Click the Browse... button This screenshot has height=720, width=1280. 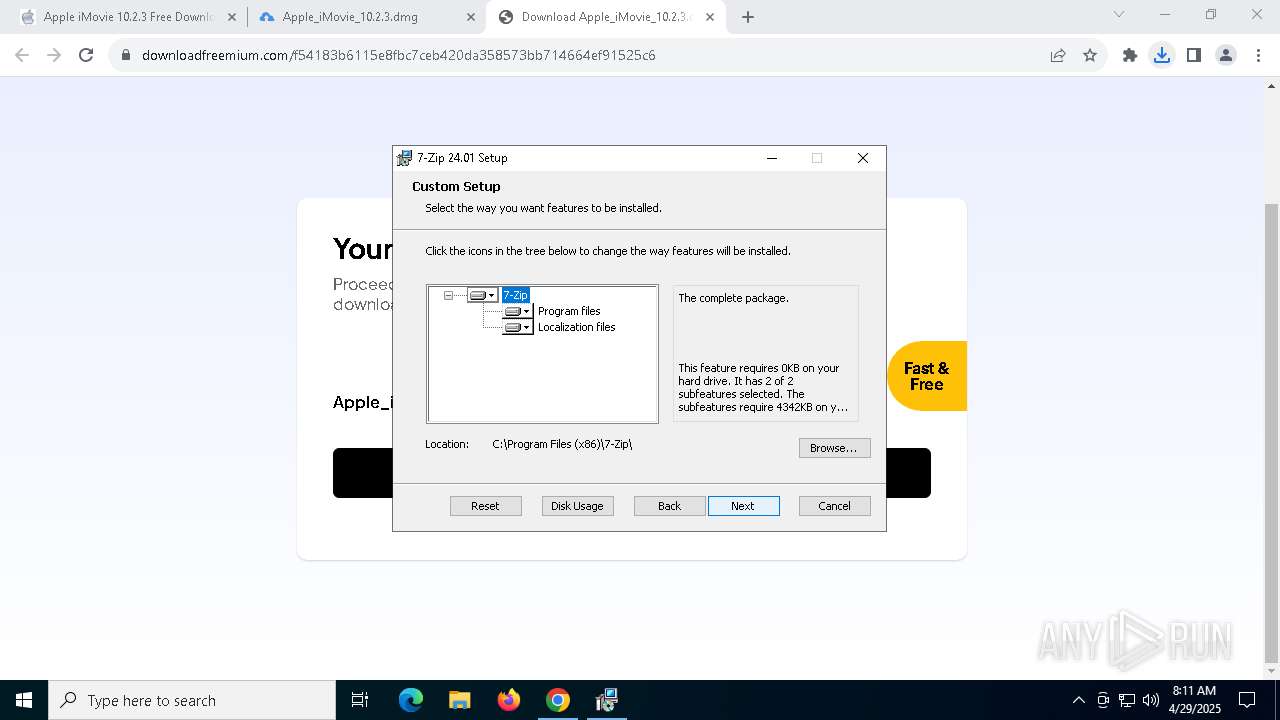tap(834, 448)
